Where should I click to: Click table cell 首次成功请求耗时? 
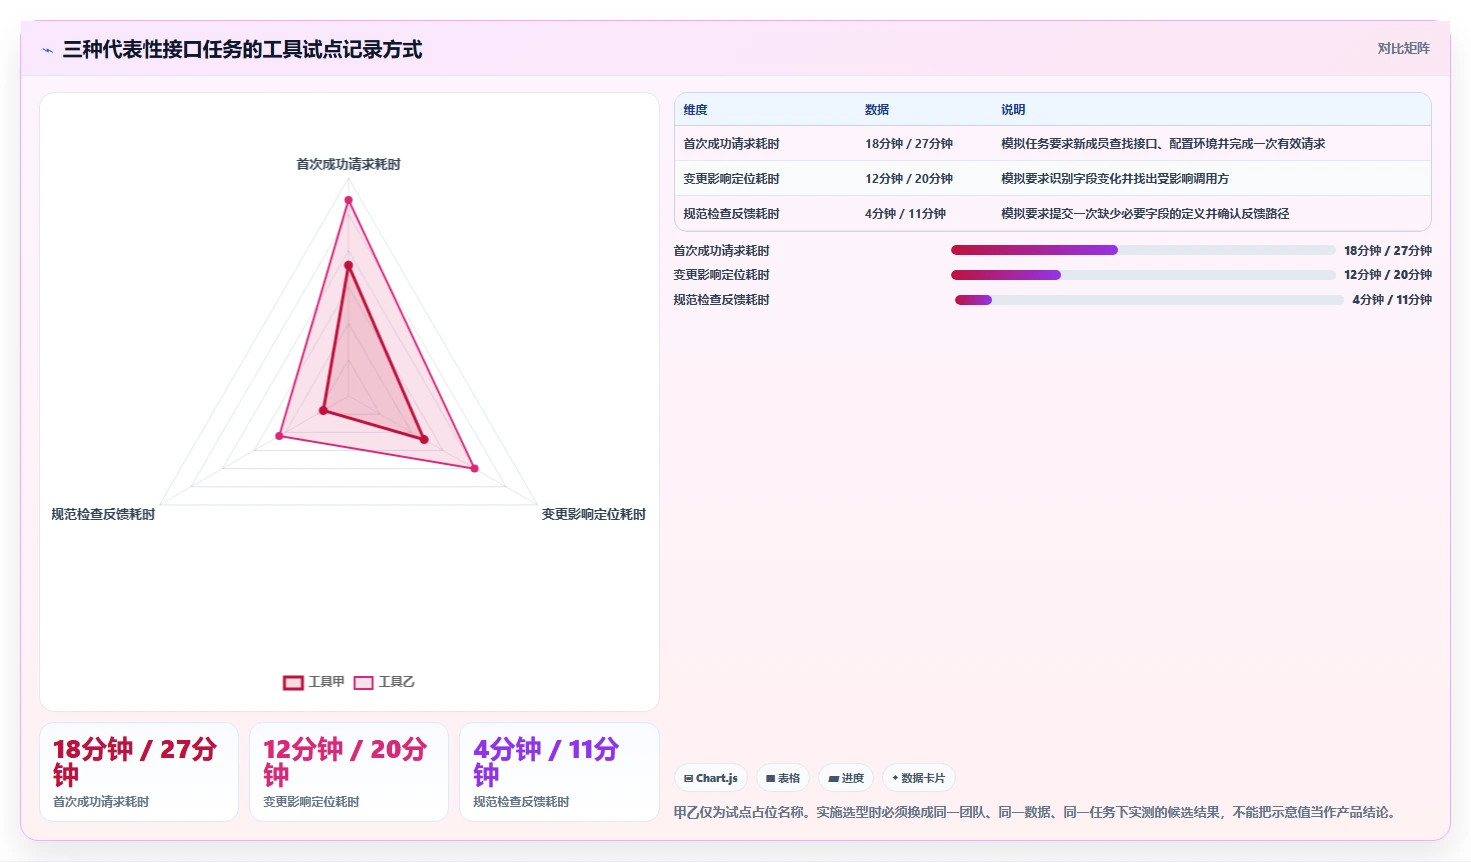732,144
